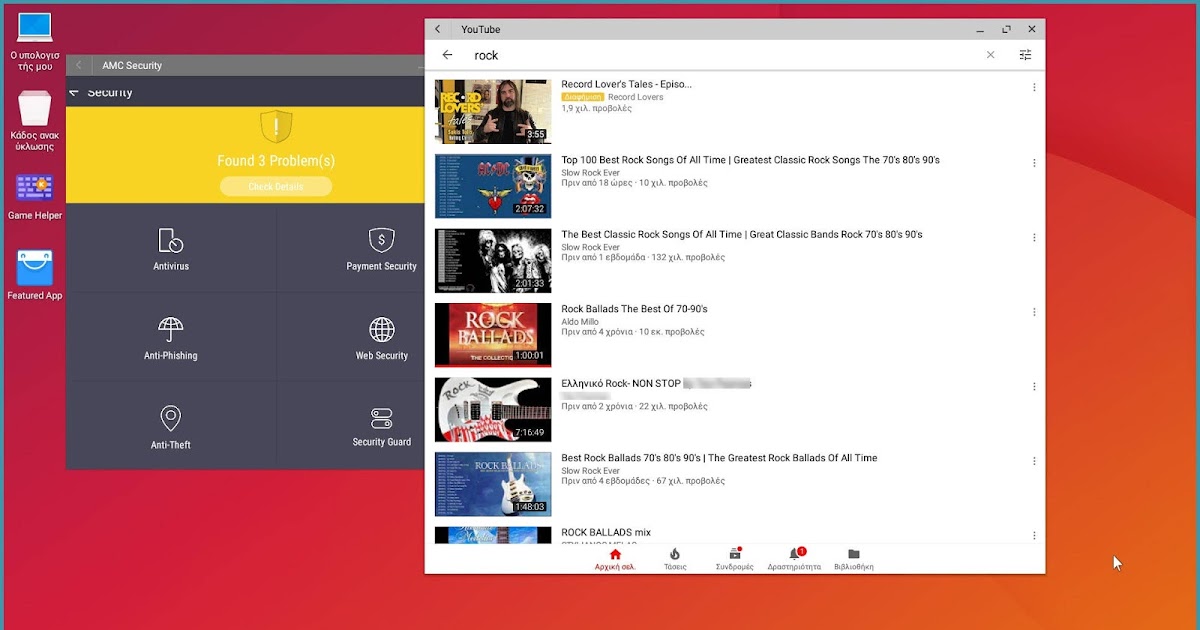Open Featured App desktop icon
The height and width of the screenshot is (630, 1200).
35,276
